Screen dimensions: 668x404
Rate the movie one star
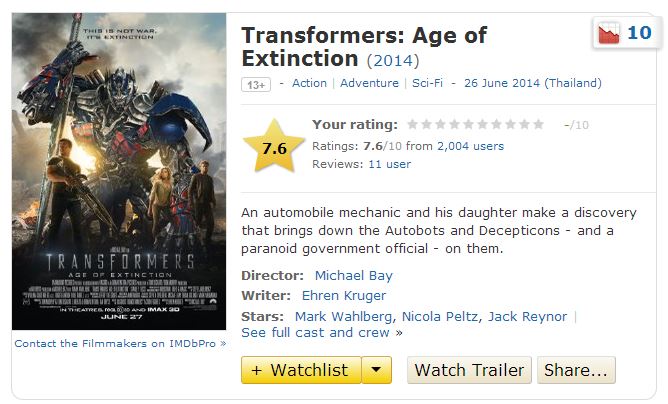(x=413, y=125)
